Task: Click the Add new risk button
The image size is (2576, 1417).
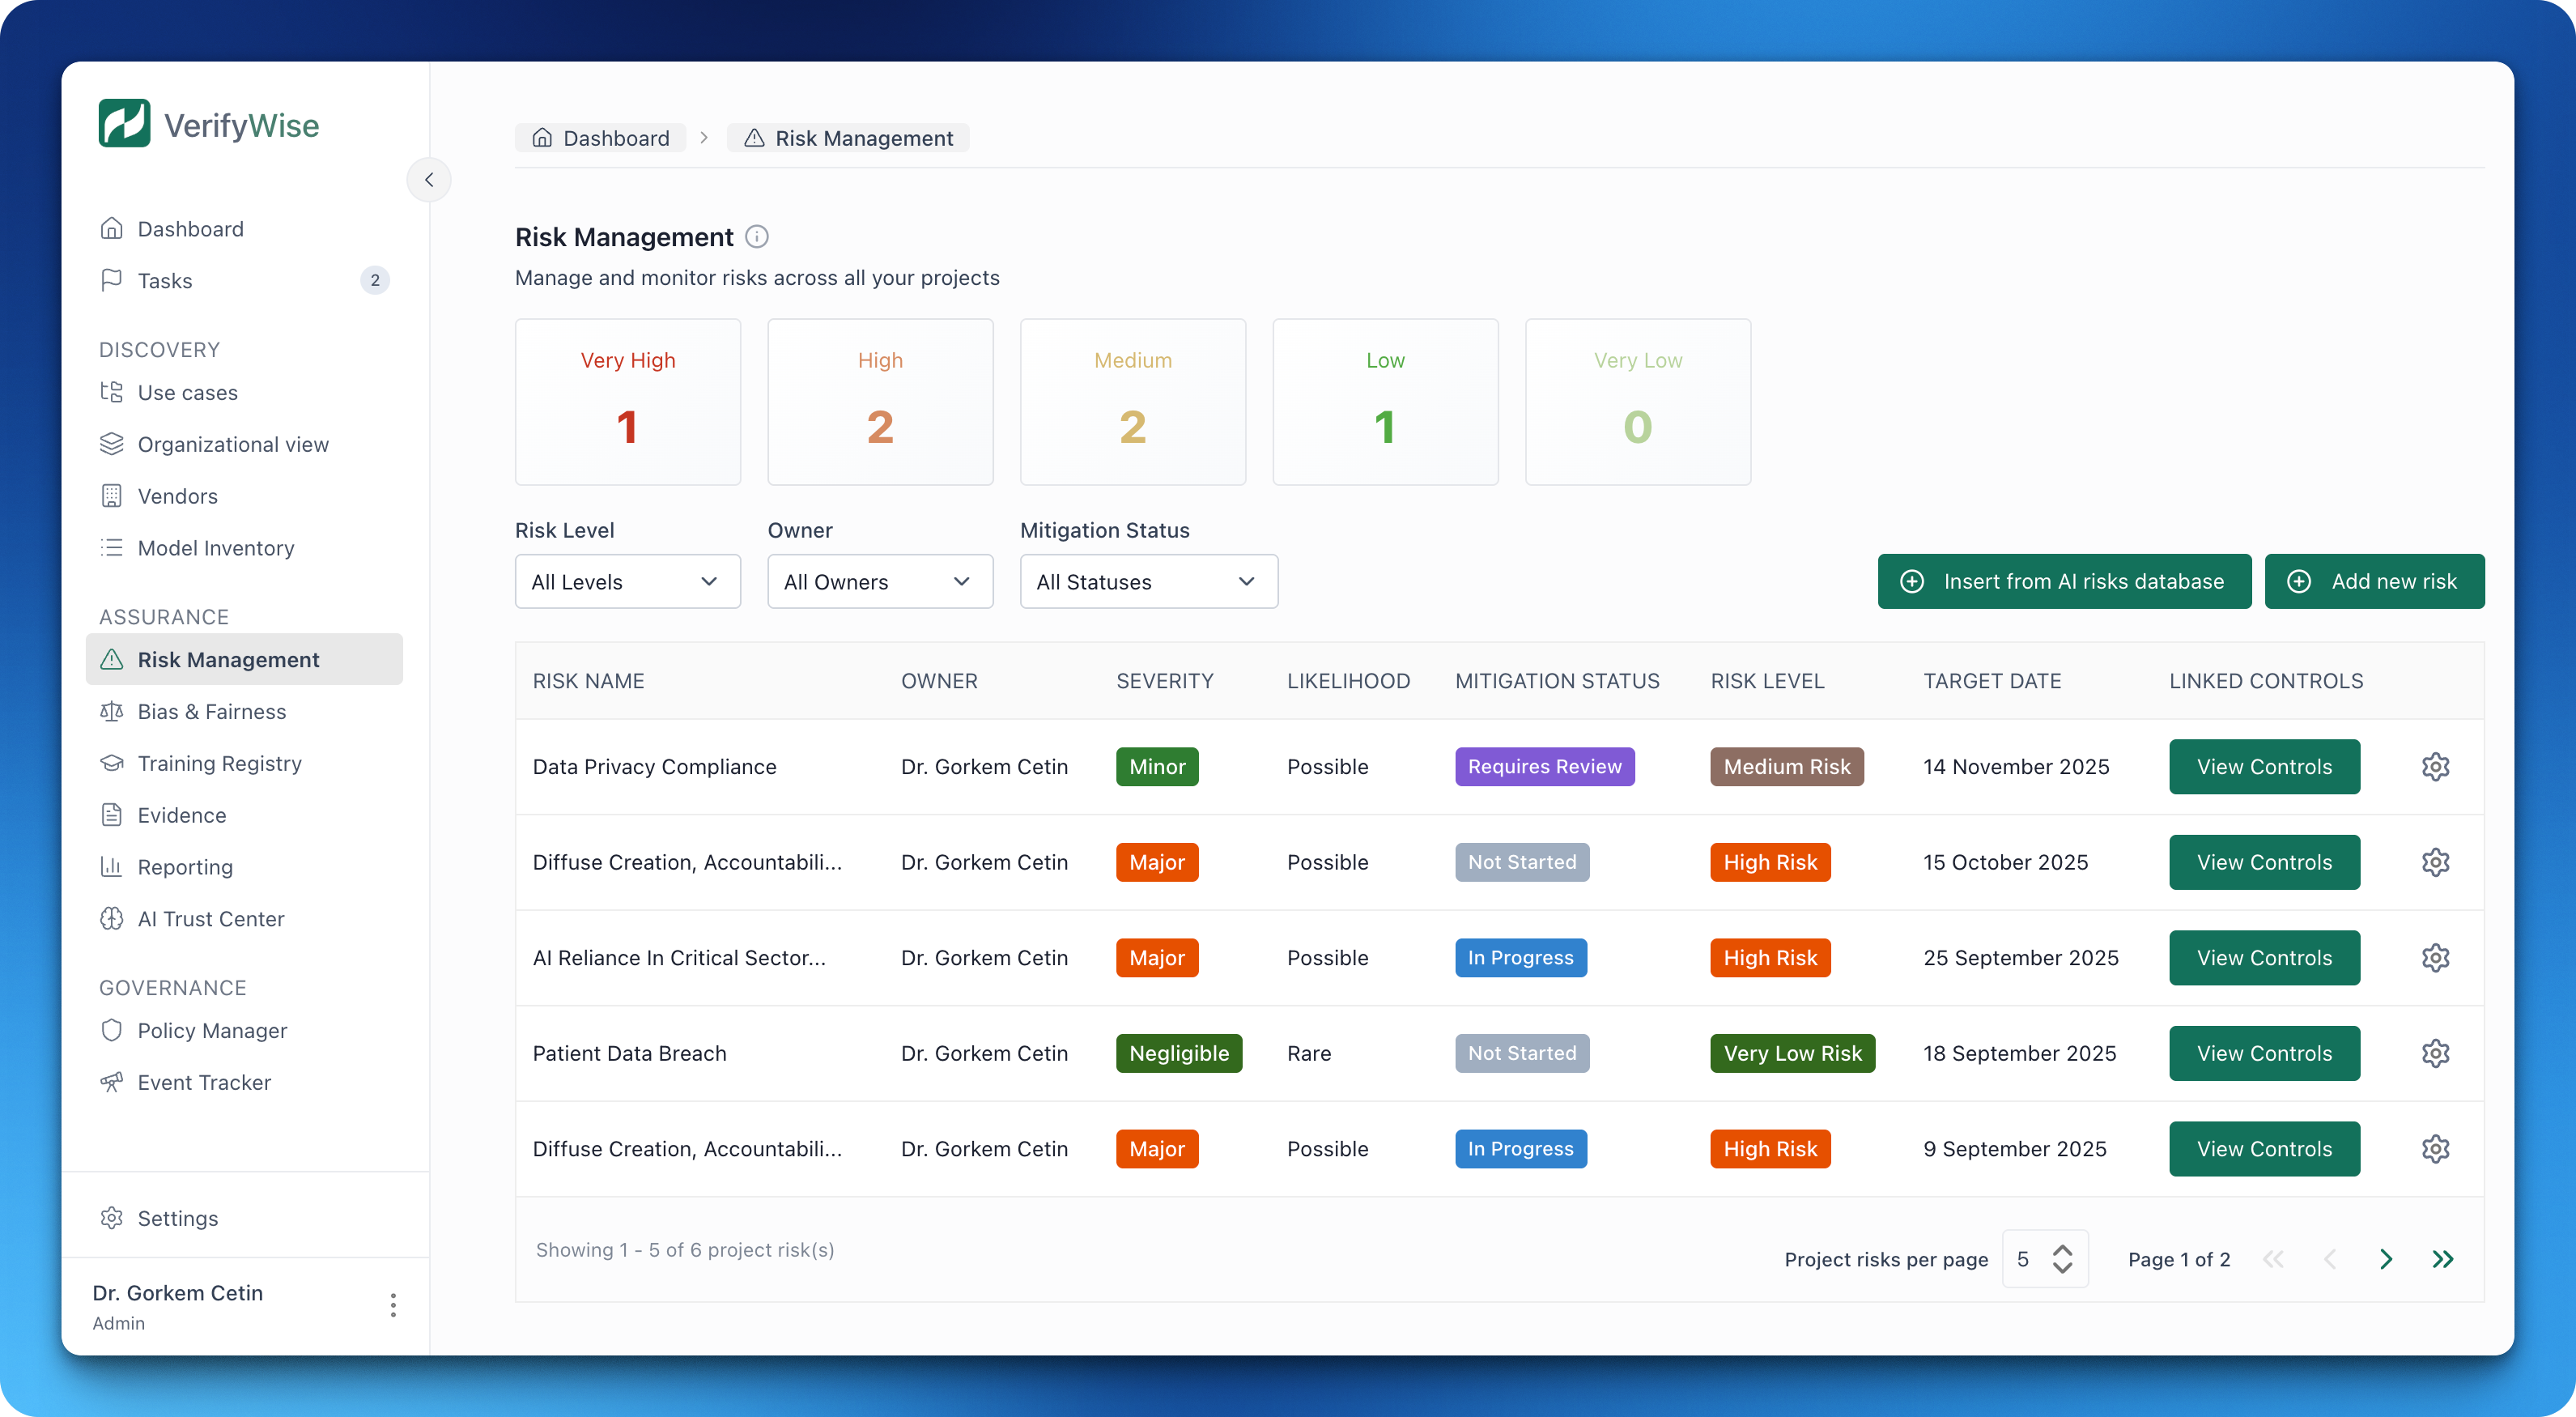Action: 2375,581
